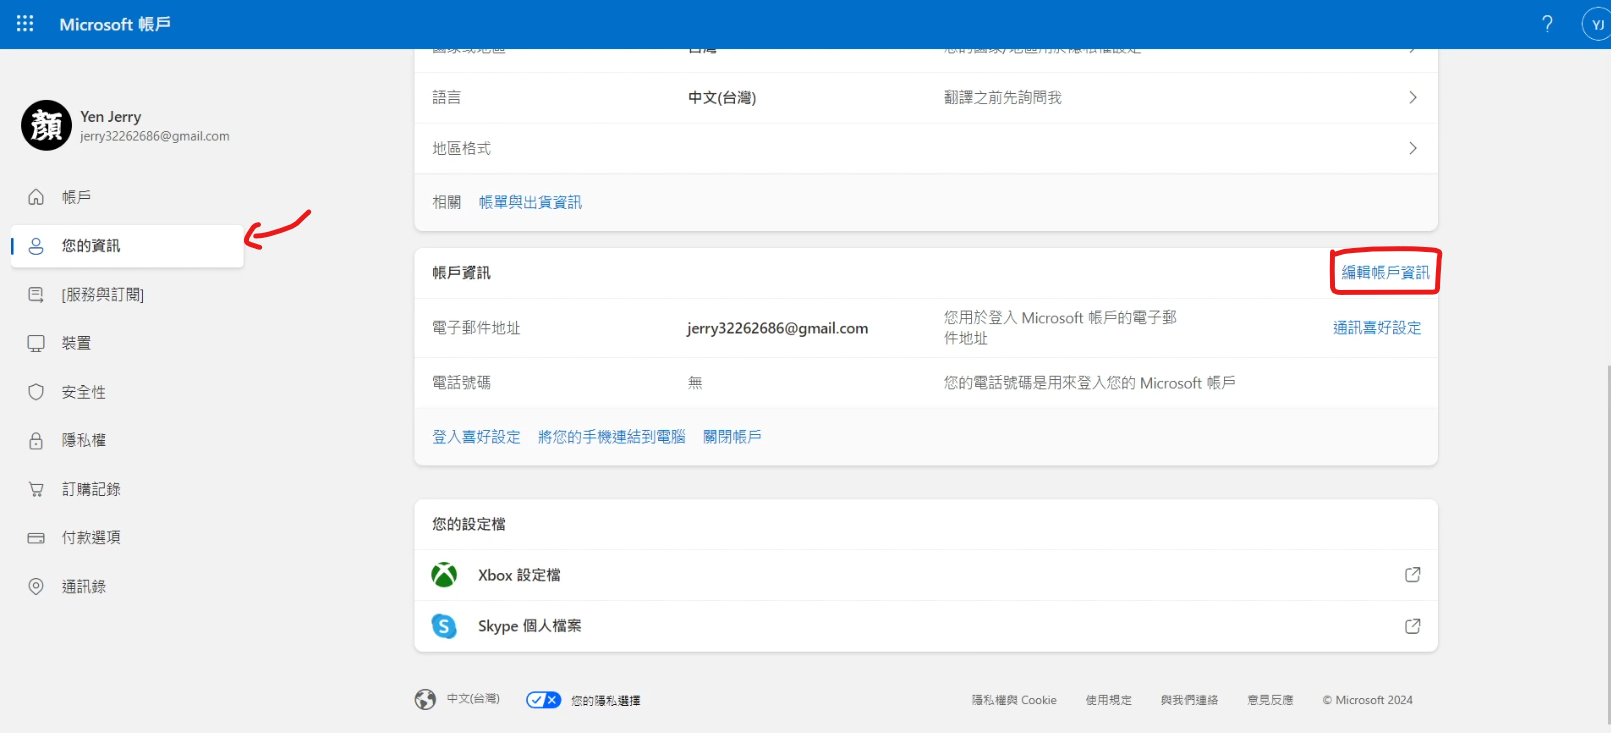Click the 帳戶資訊 section heading
The width and height of the screenshot is (1611, 733).
tap(461, 272)
